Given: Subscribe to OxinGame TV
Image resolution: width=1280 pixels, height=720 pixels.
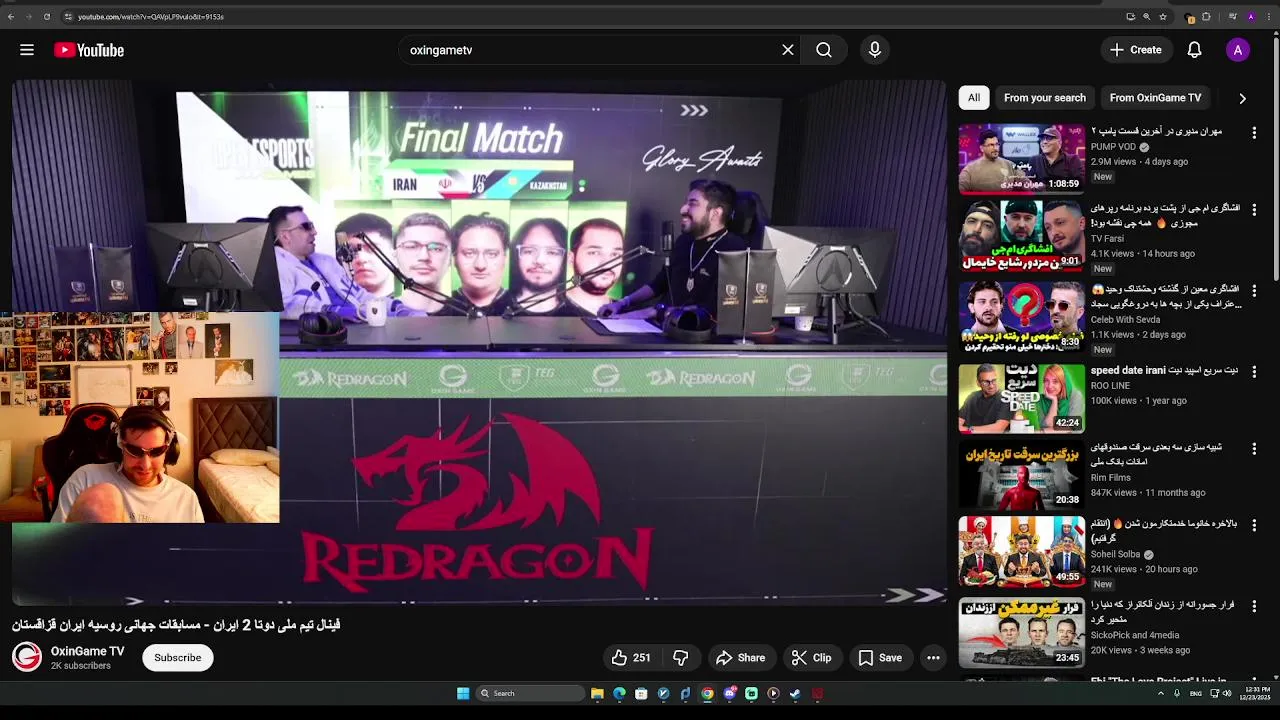Looking at the screenshot, I should click(178, 658).
